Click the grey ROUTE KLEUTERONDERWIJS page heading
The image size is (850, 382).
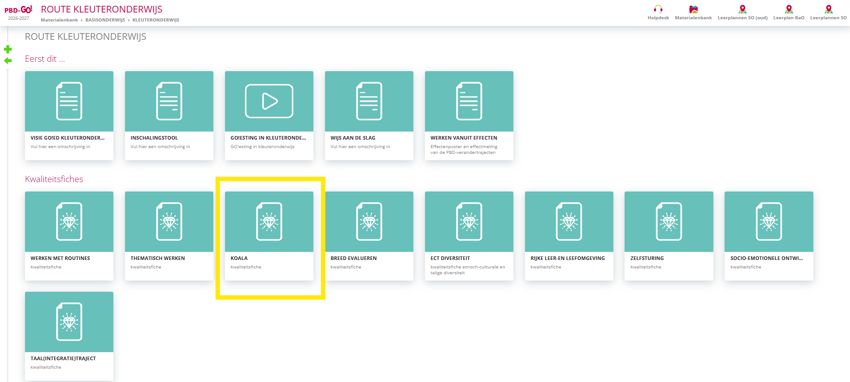(x=85, y=37)
